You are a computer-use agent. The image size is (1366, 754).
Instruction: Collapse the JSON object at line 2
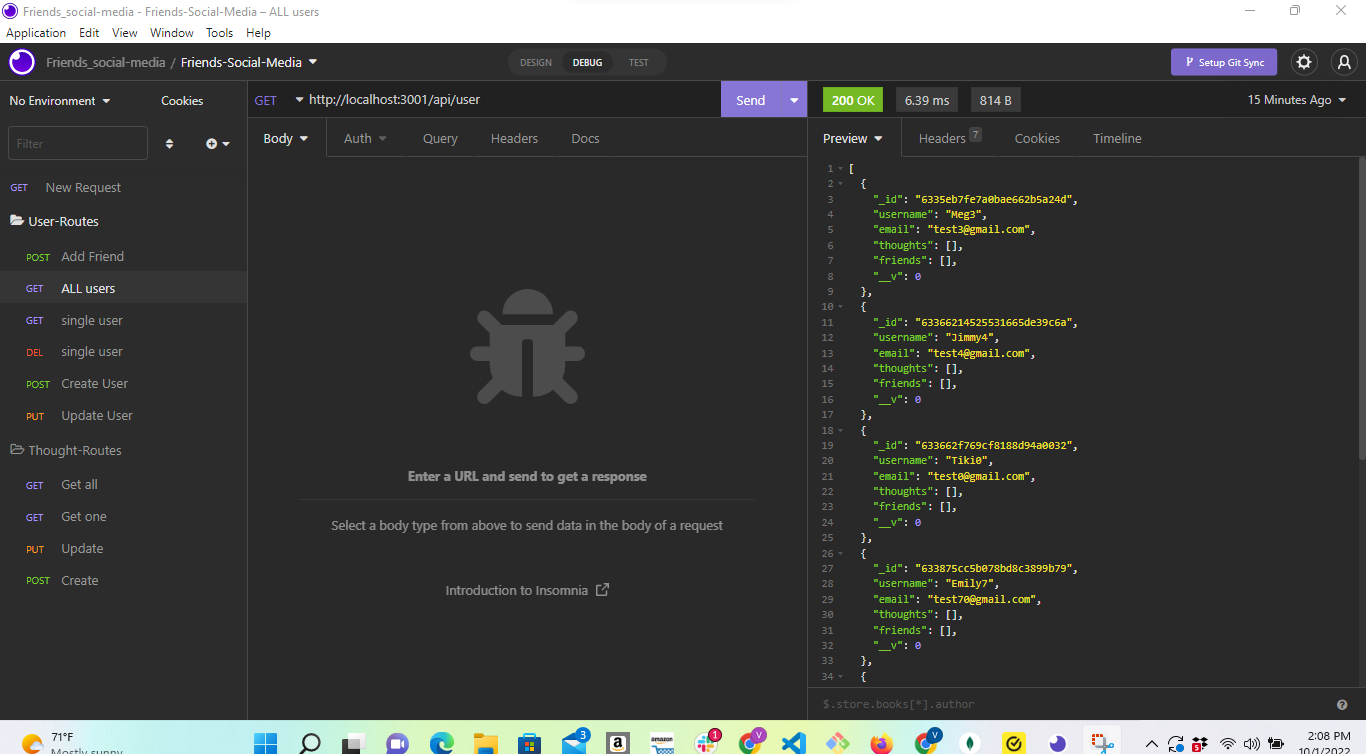pos(838,183)
